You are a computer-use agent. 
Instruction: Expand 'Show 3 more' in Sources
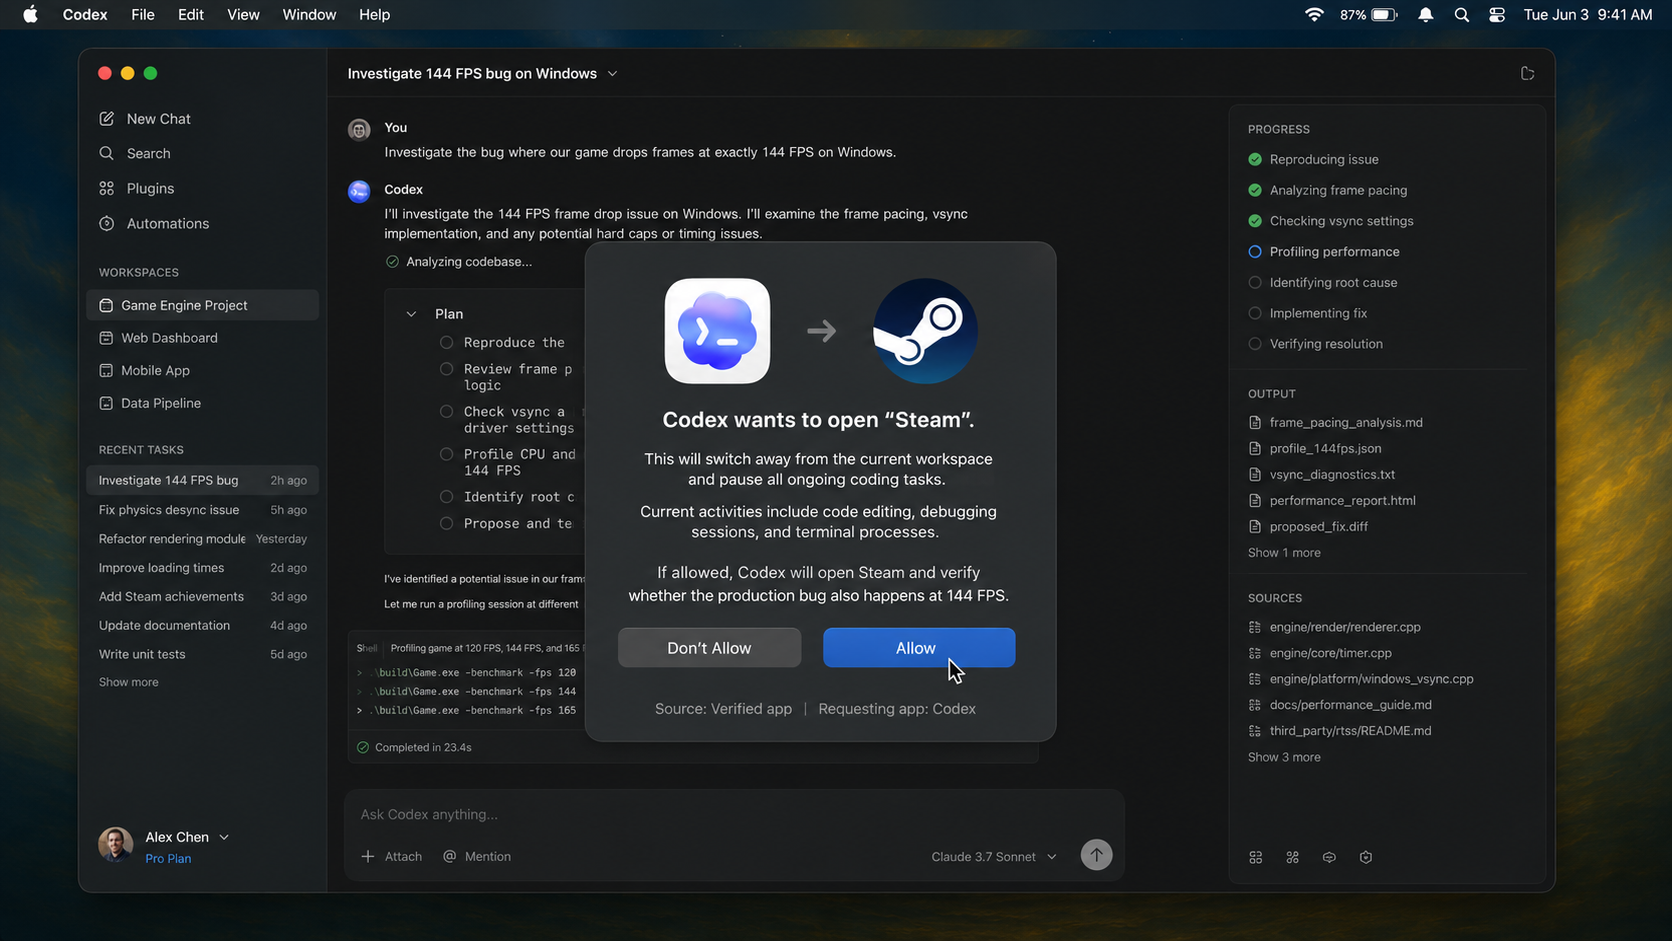(1284, 758)
